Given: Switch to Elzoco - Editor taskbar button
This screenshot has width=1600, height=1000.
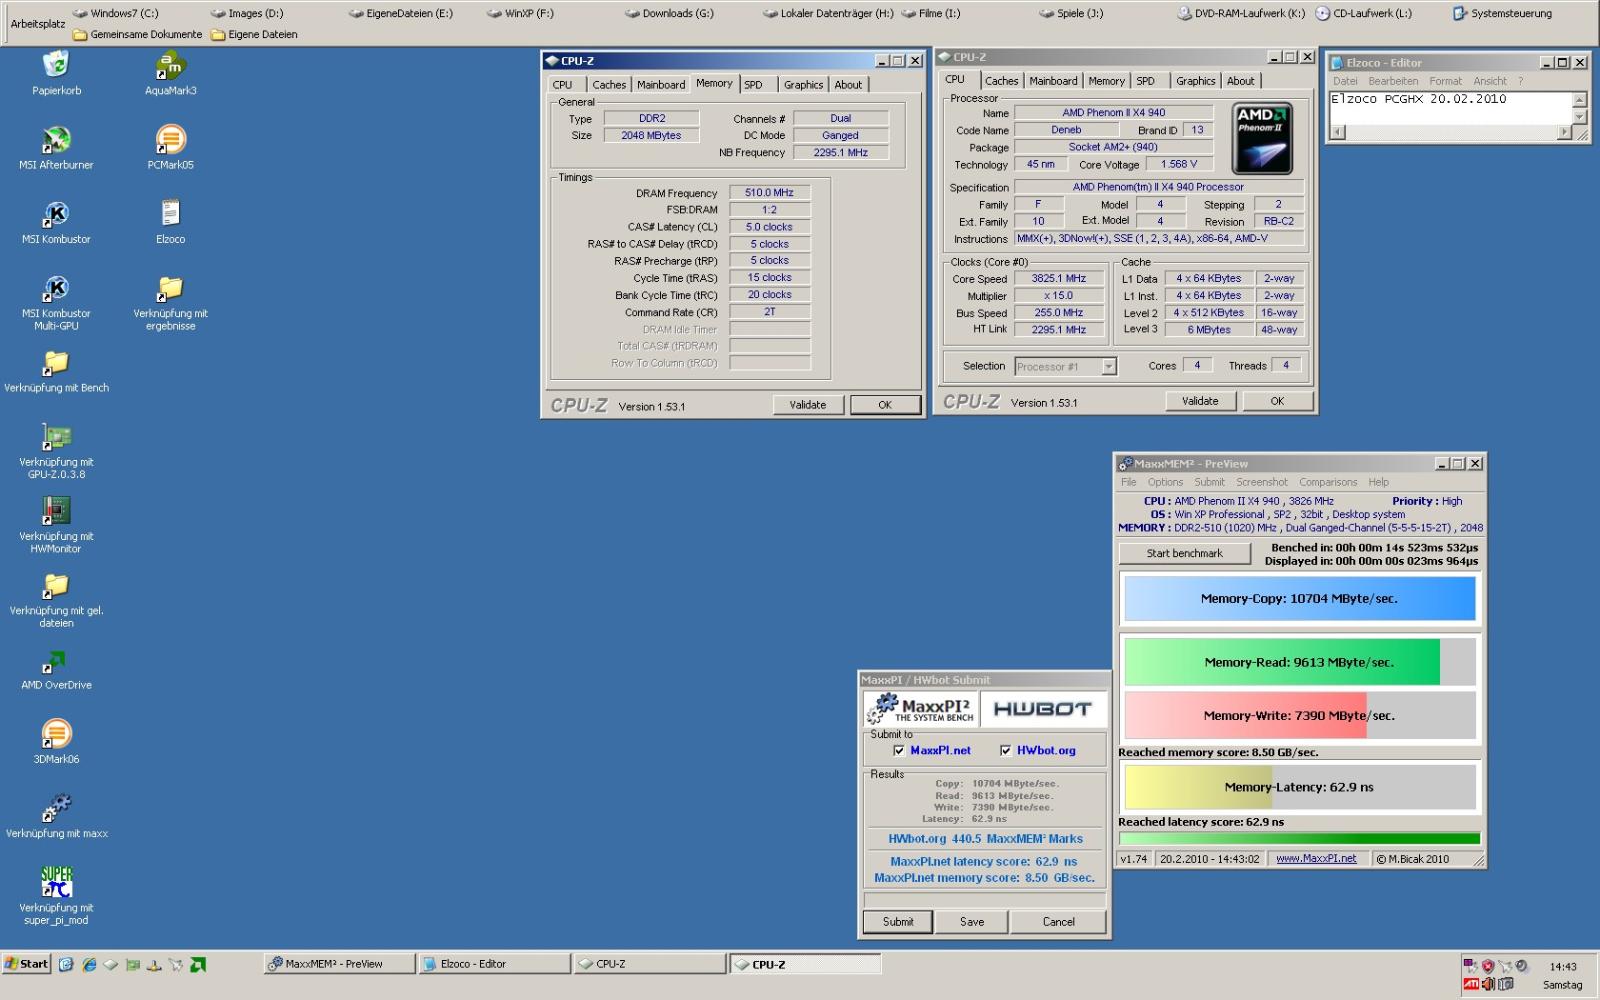Looking at the screenshot, I should pyautogui.click(x=494, y=964).
